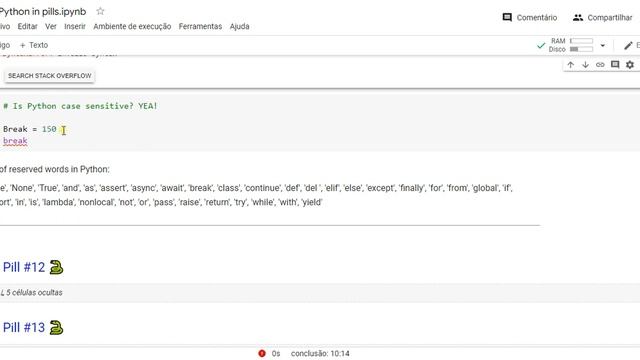Move cell up with arrow icon
The height and width of the screenshot is (360, 640).
pos(571,64)
